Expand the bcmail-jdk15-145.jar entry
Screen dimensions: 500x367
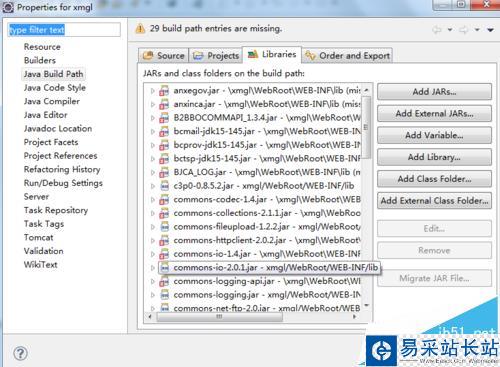[x=152, y=132]
